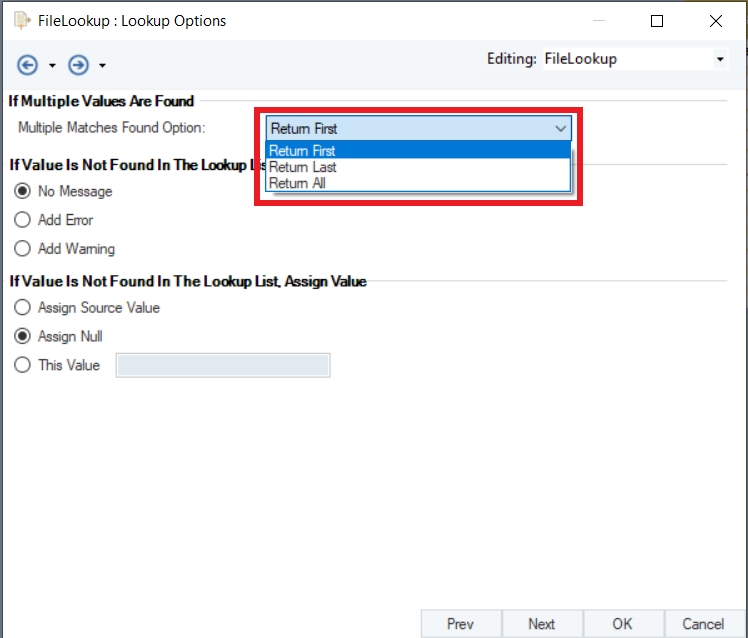Select the No Message radio button
Image resolution: width=748 pixels, height=638 pixels.
coord(23,191)
